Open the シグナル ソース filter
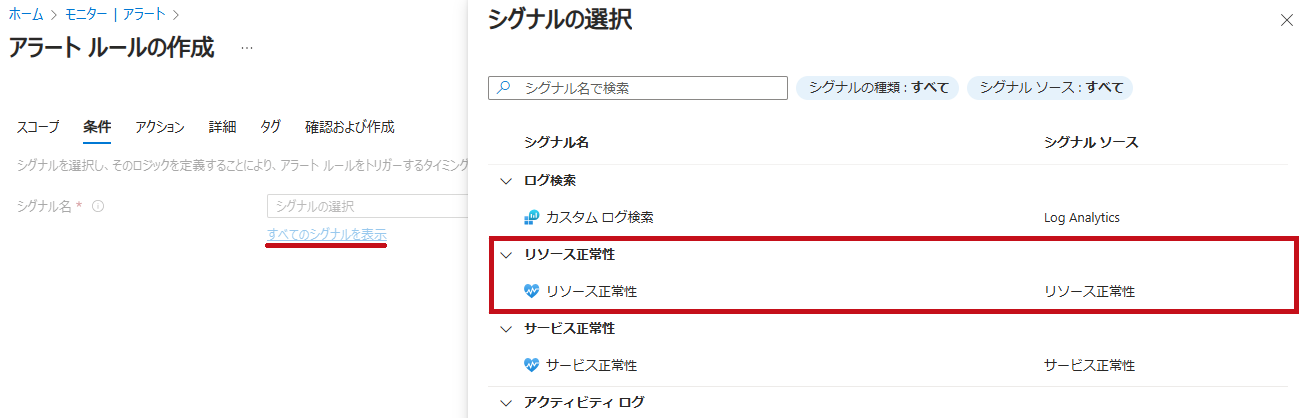 [x=1050, y=87]
